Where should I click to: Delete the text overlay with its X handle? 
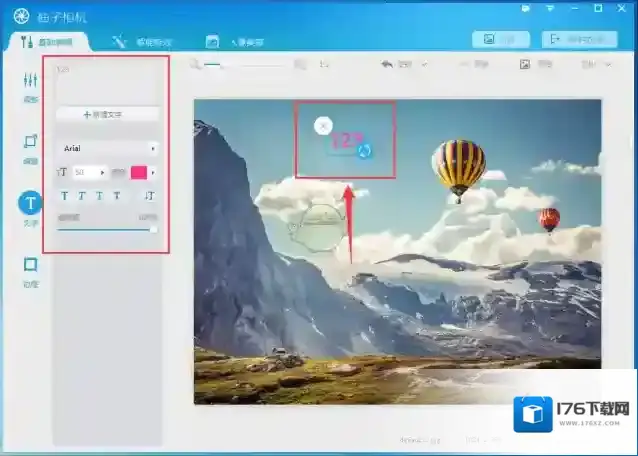322,125
